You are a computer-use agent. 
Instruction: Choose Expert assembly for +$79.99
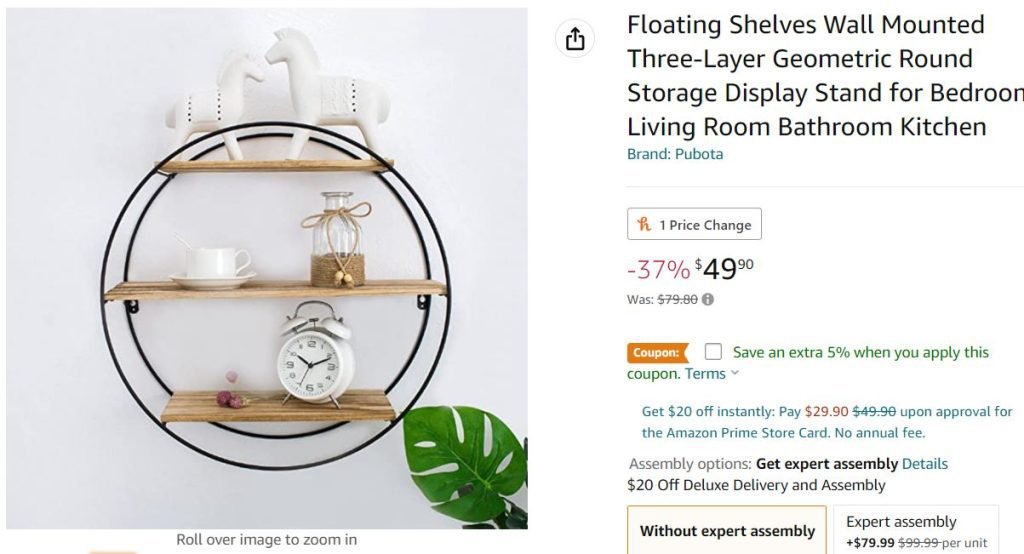[x=915, y=531]
